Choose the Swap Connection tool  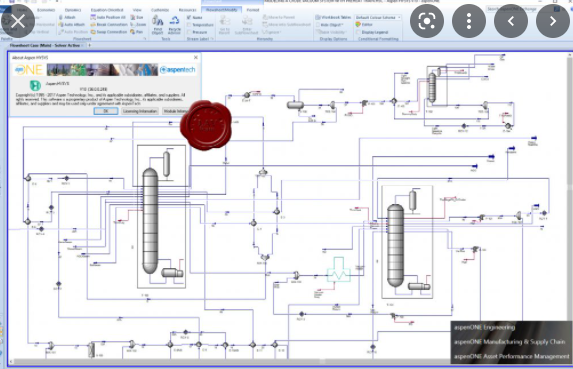click(x=109, y=32)
